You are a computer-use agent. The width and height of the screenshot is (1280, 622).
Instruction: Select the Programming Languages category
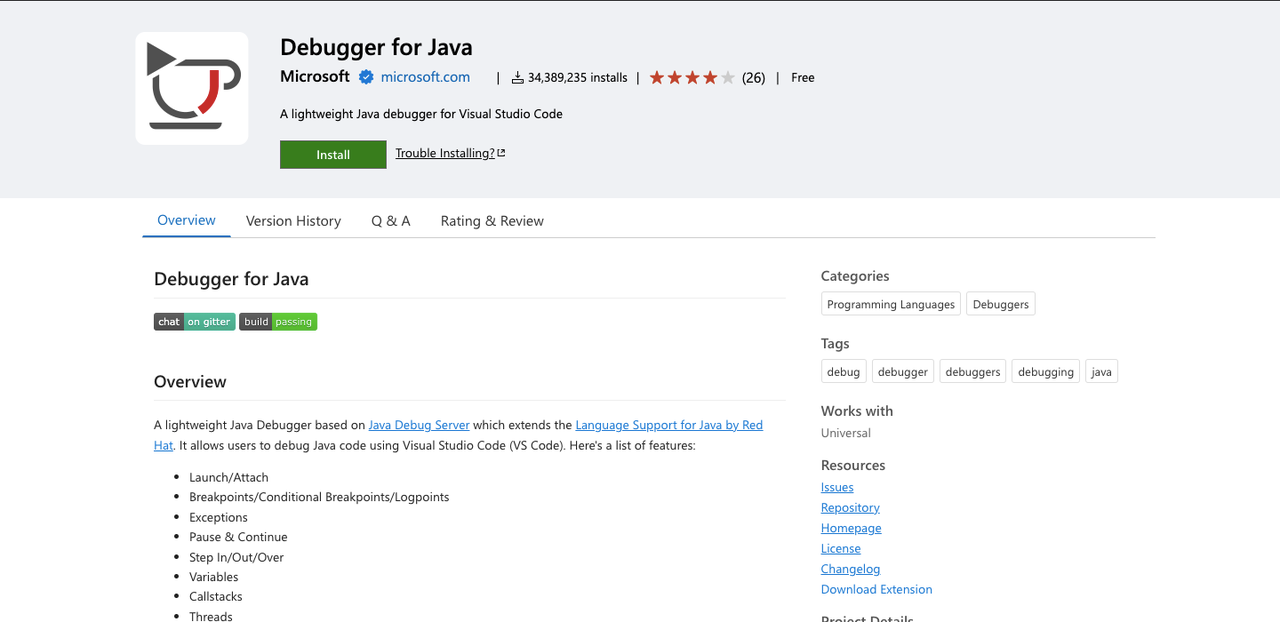point(891,304)
